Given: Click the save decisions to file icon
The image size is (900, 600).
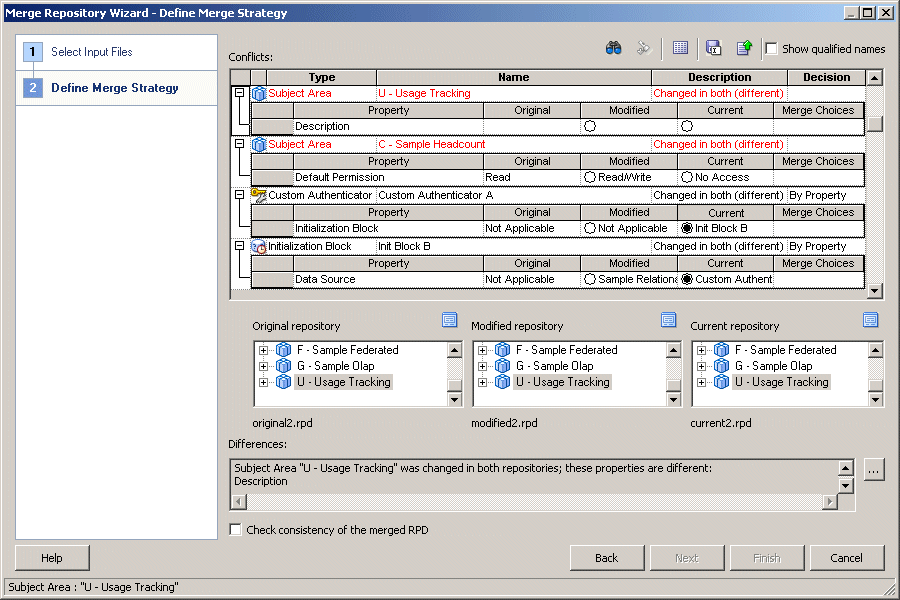Looking at the screenshot, I should pyautogui.click(x=713, y=48).
